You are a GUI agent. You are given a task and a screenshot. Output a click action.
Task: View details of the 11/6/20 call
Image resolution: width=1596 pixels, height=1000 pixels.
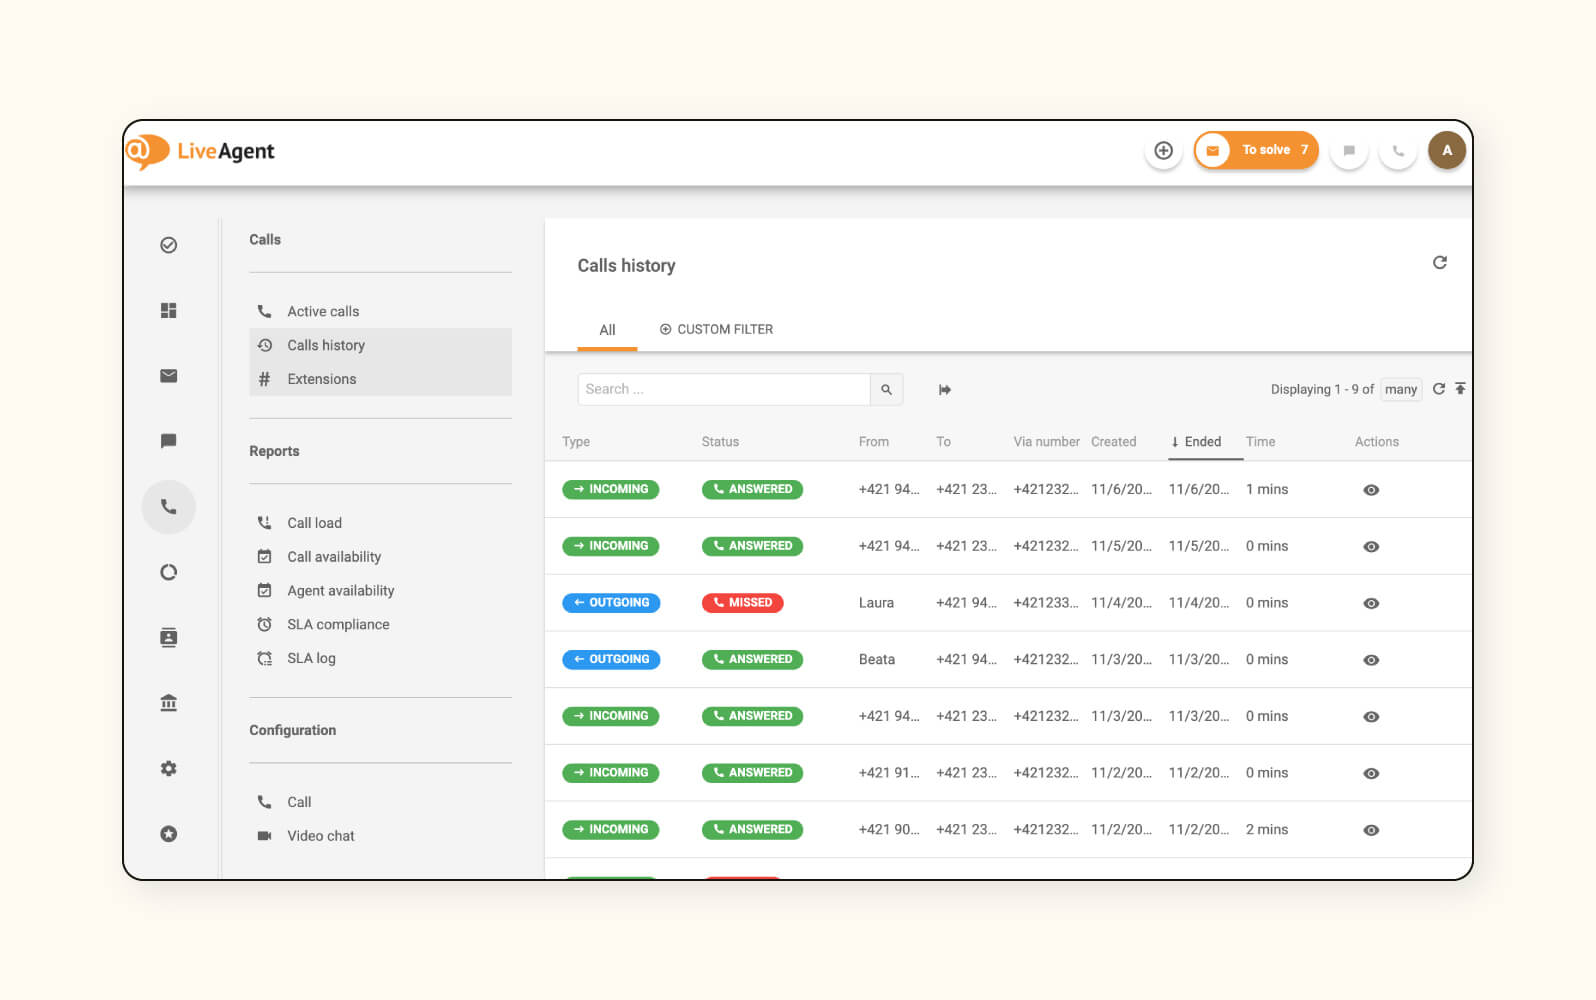(1371, 490)
